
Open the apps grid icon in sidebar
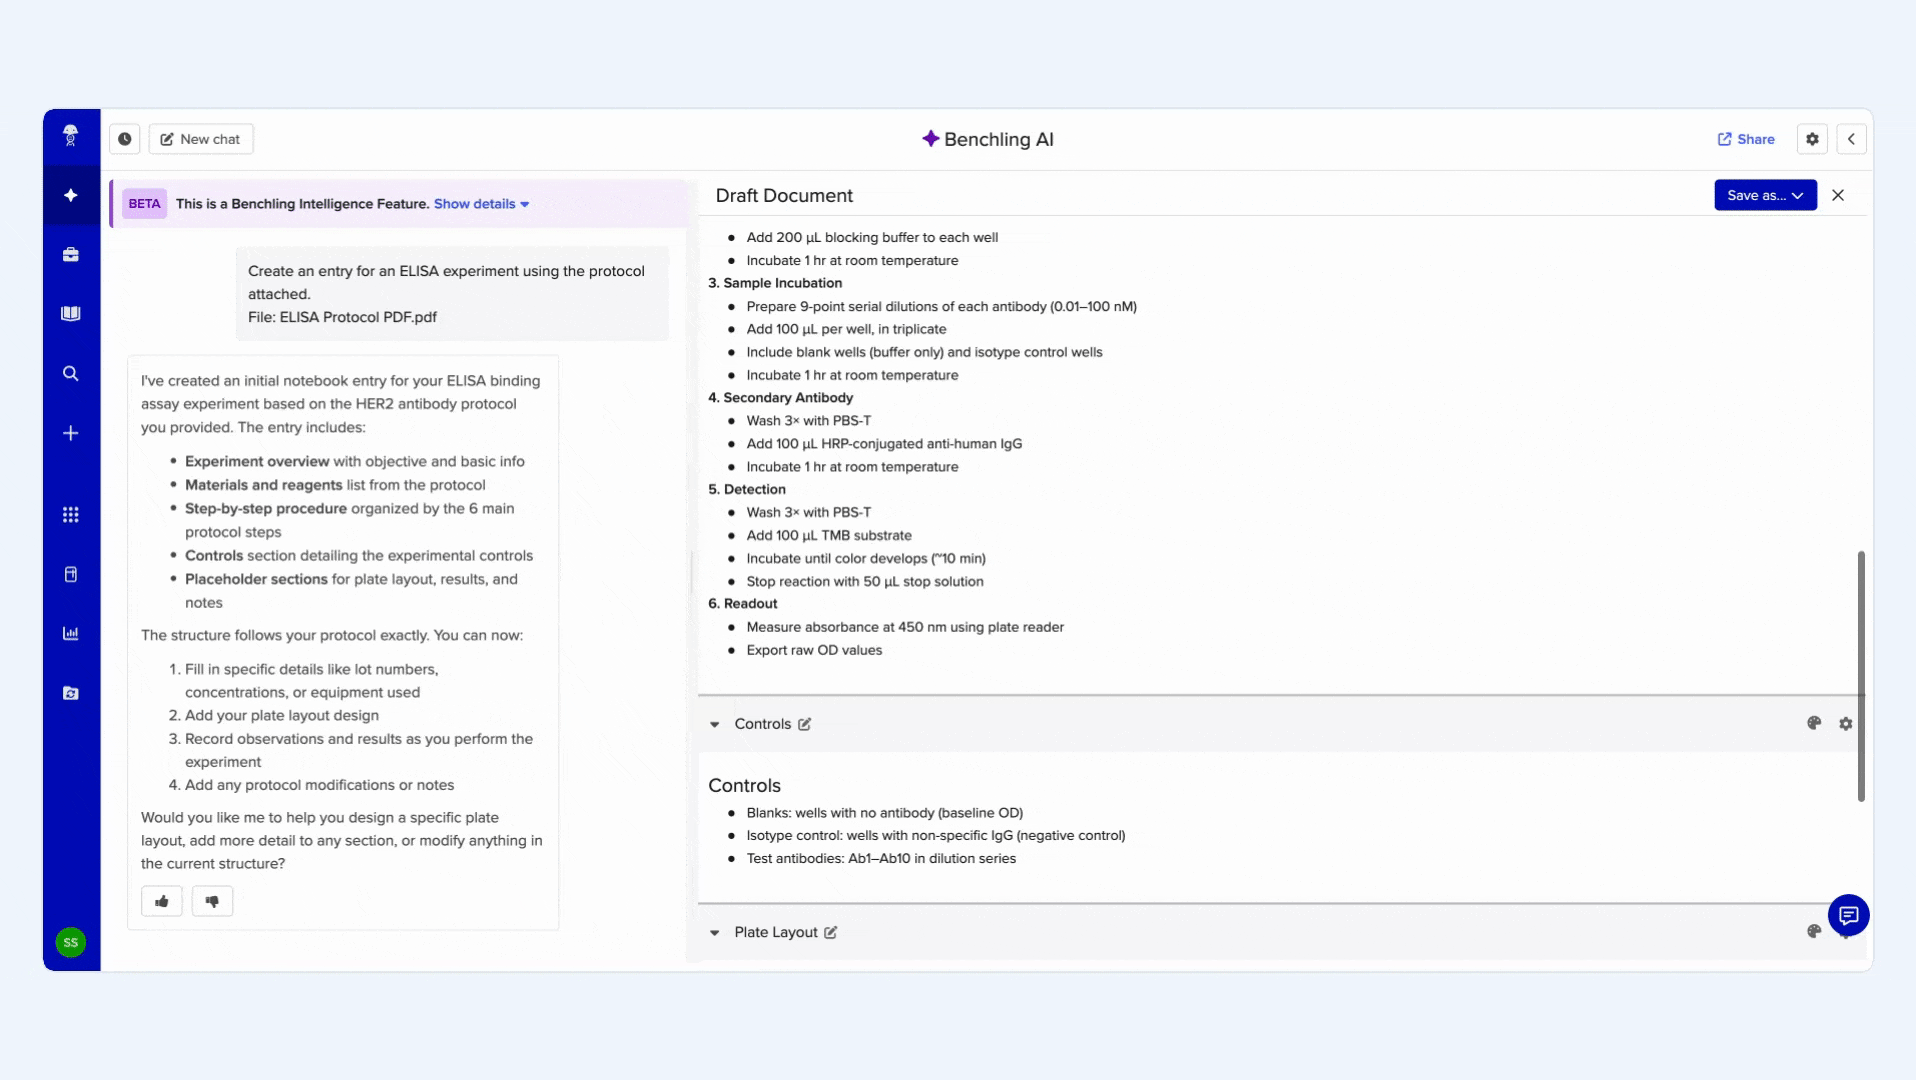[x=70, y=514]
